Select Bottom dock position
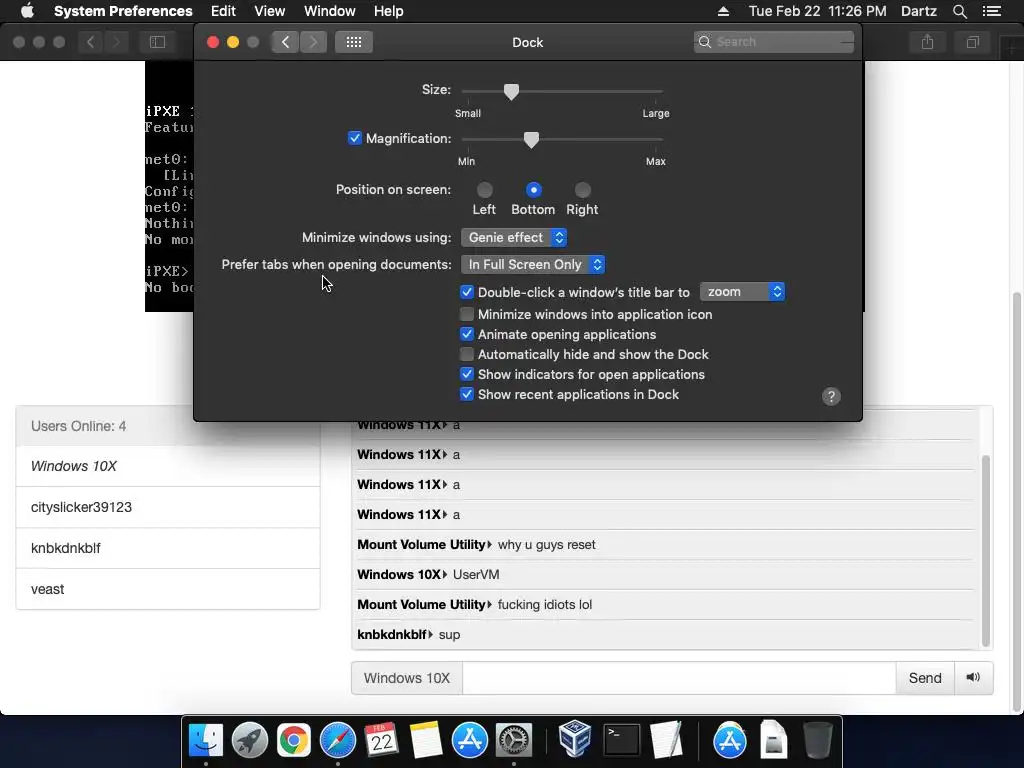Image resolution: width=1024 pixels, height=768 pixels. click(x=534, y=190)
